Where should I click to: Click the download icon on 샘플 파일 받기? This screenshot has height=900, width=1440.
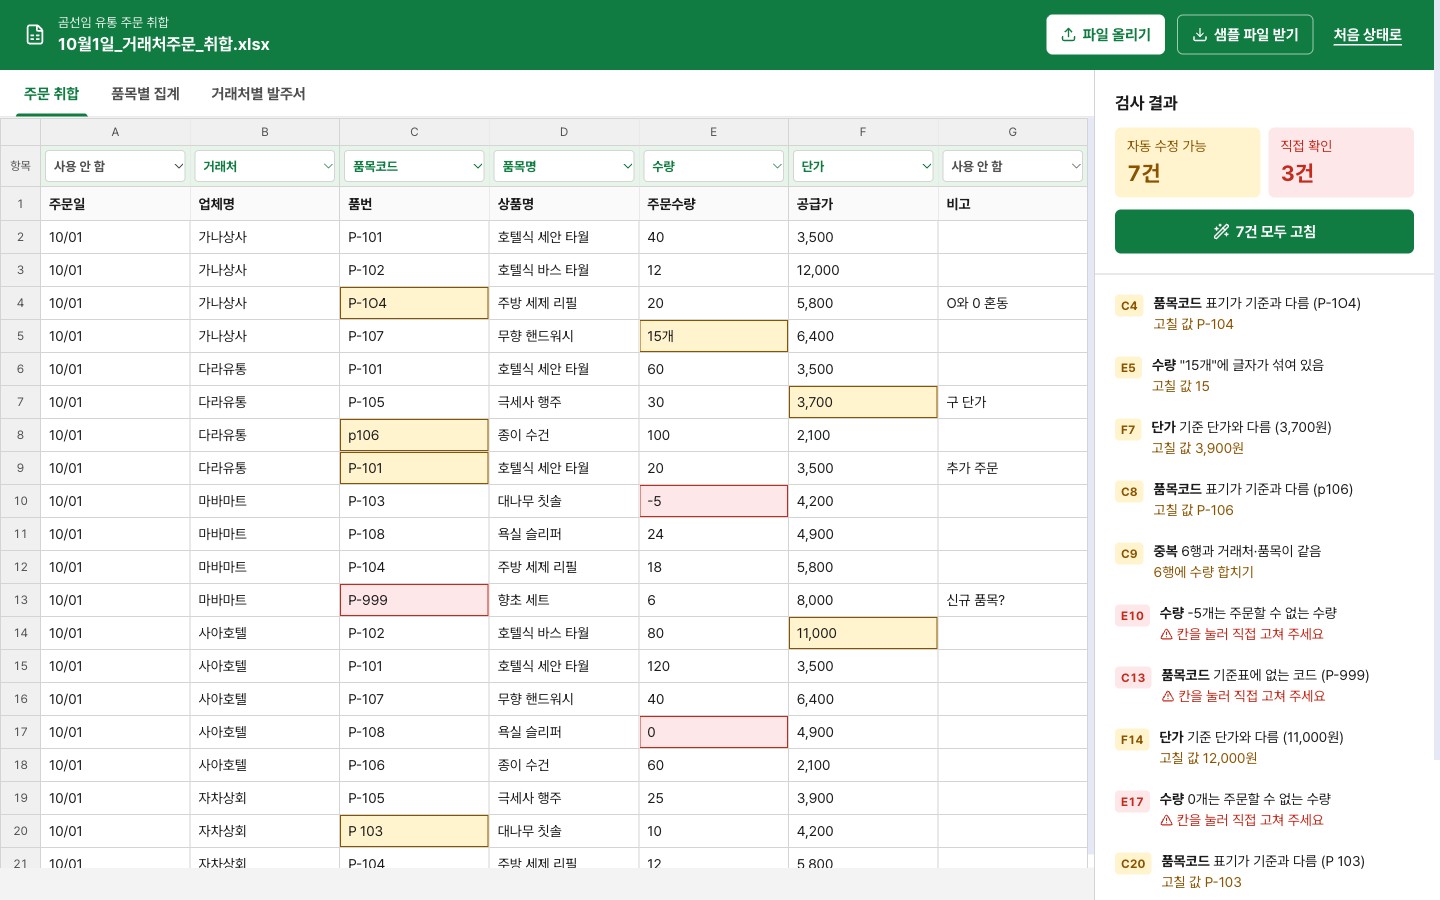pyautogui.click(x=1199, y=35)
